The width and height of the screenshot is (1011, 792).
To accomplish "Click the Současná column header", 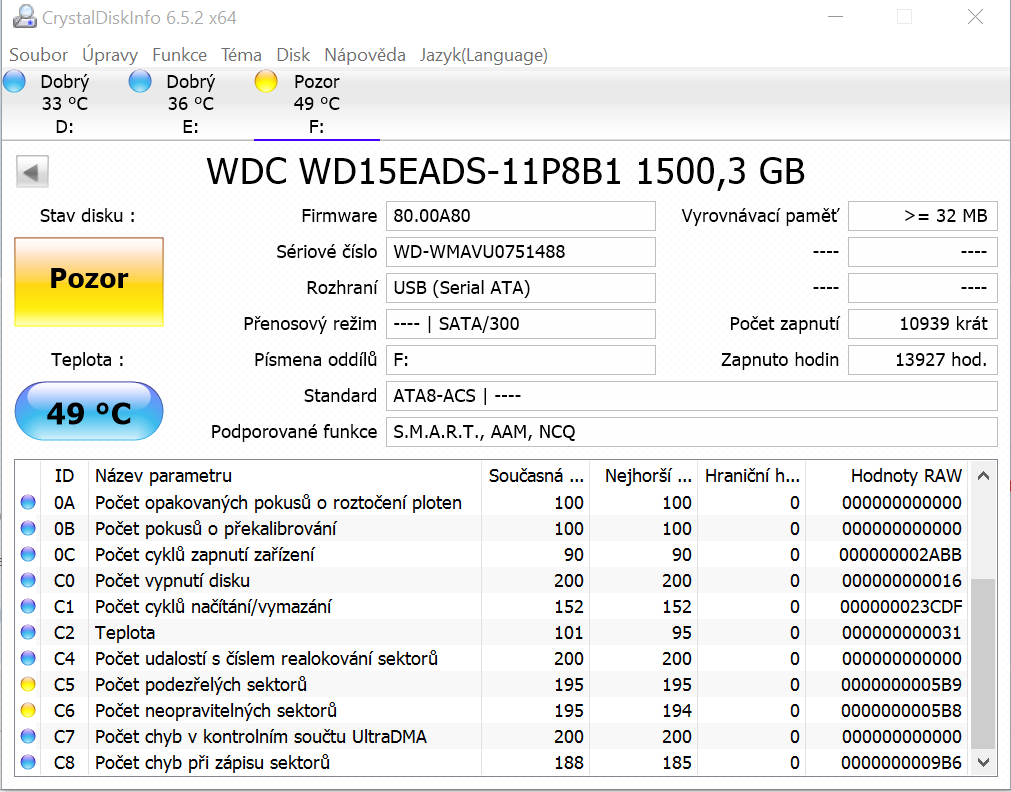I will click(x=535, y=476).
